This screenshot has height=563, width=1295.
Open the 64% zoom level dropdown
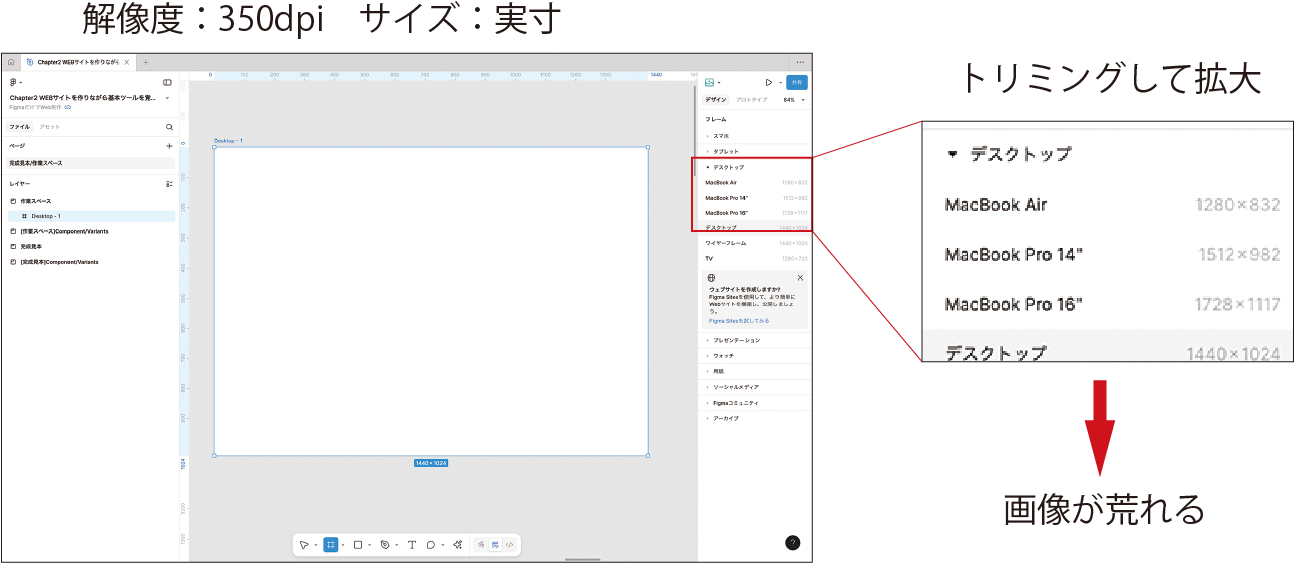(x=793, y=100)
